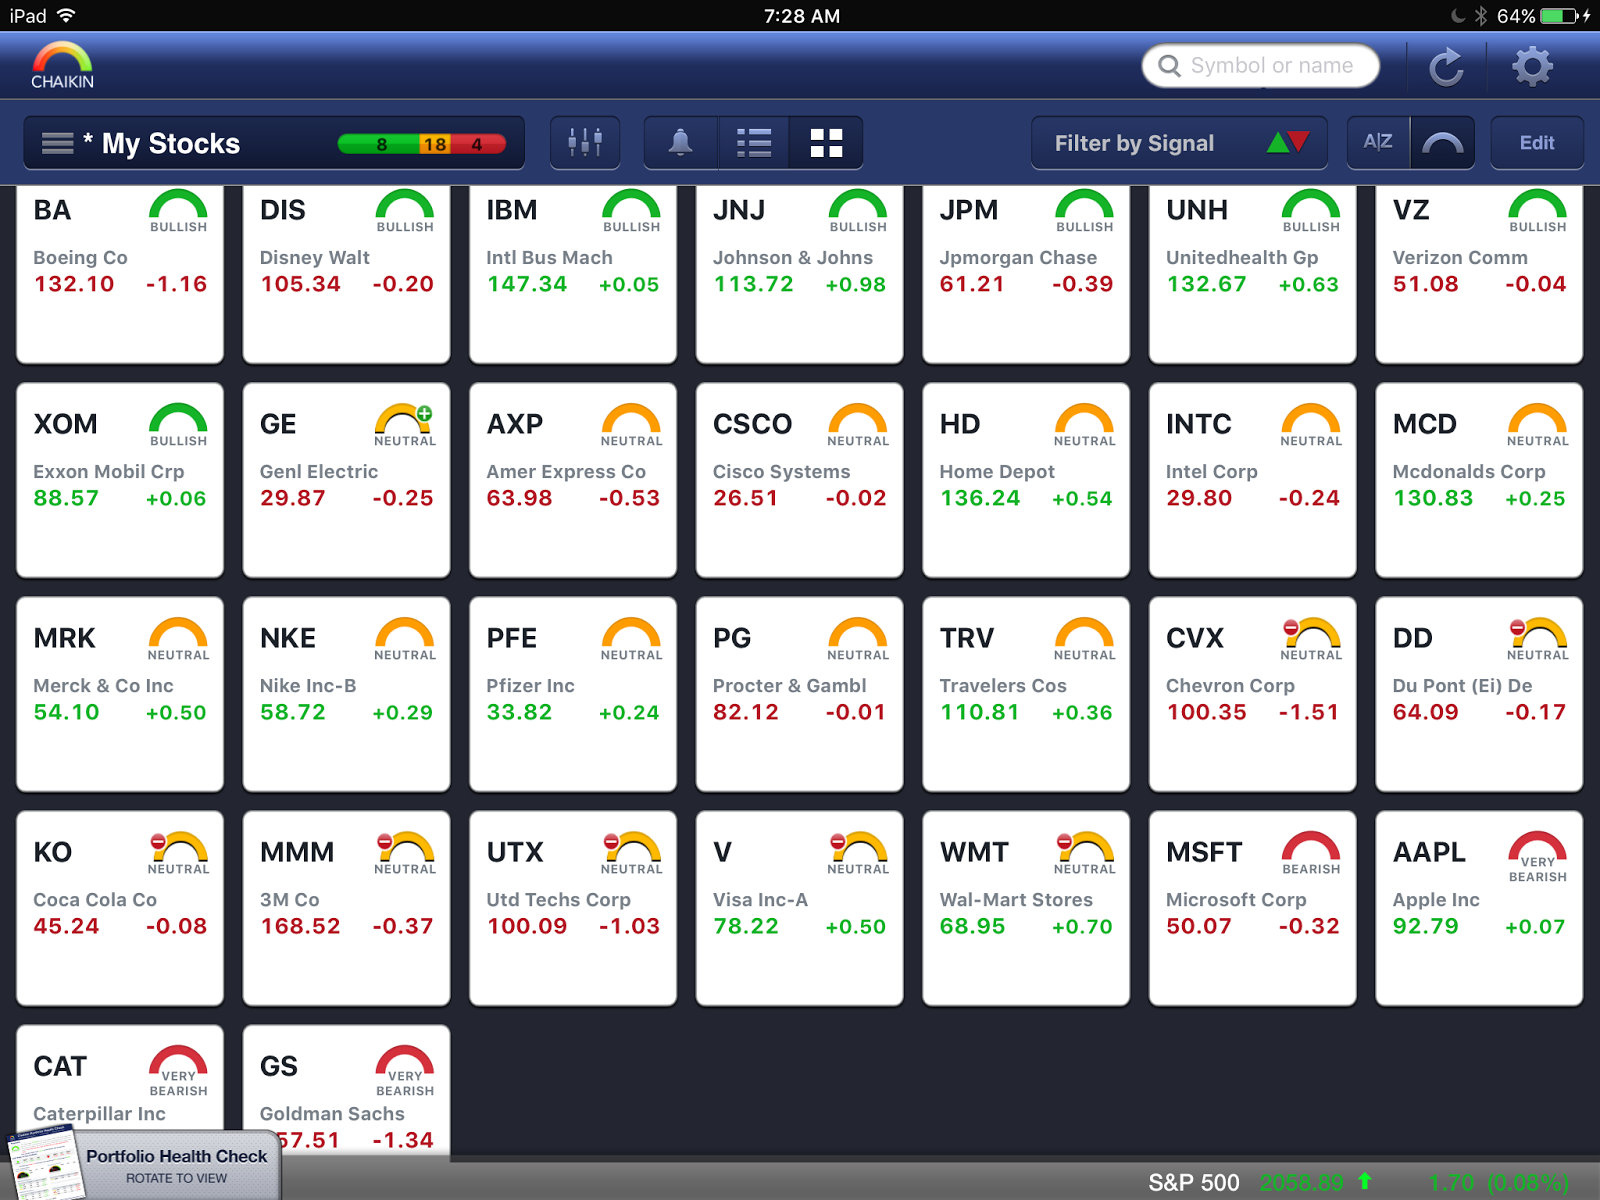Tap AXP neutral rating gauge
1600x1200 pixels.
click(631, 425)
